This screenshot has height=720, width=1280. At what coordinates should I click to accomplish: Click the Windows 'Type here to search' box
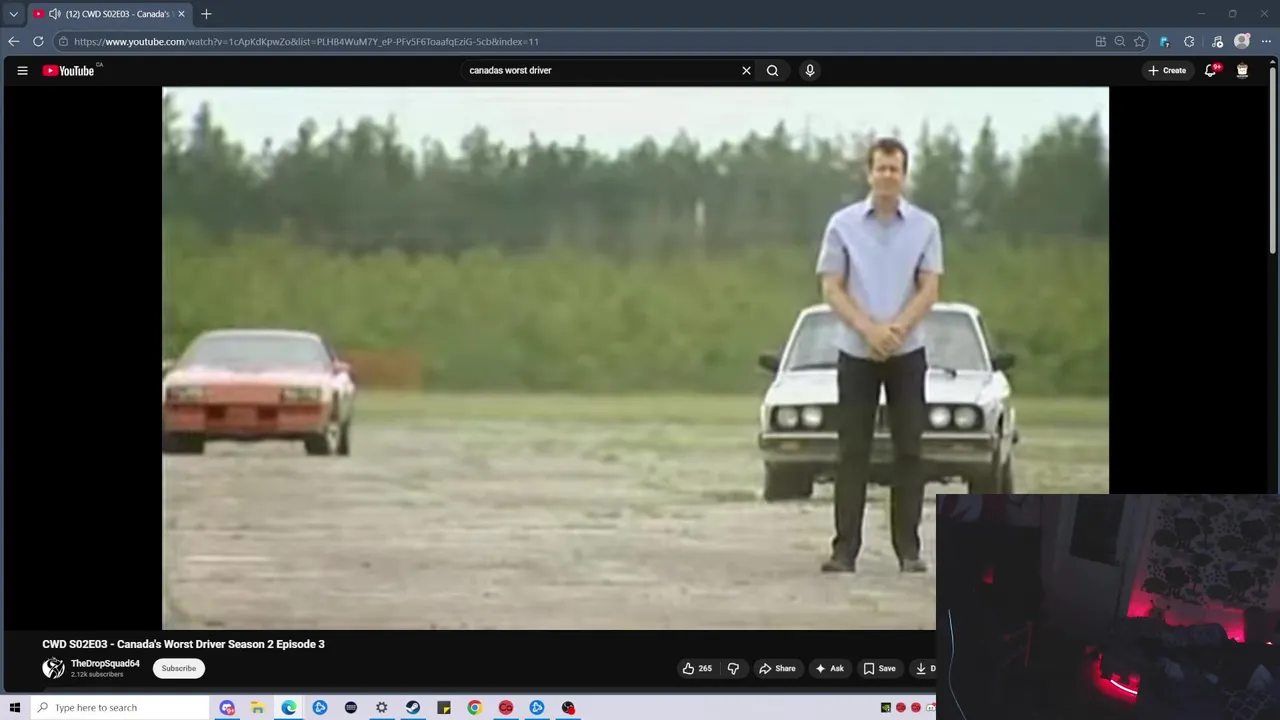click(118, 708)
